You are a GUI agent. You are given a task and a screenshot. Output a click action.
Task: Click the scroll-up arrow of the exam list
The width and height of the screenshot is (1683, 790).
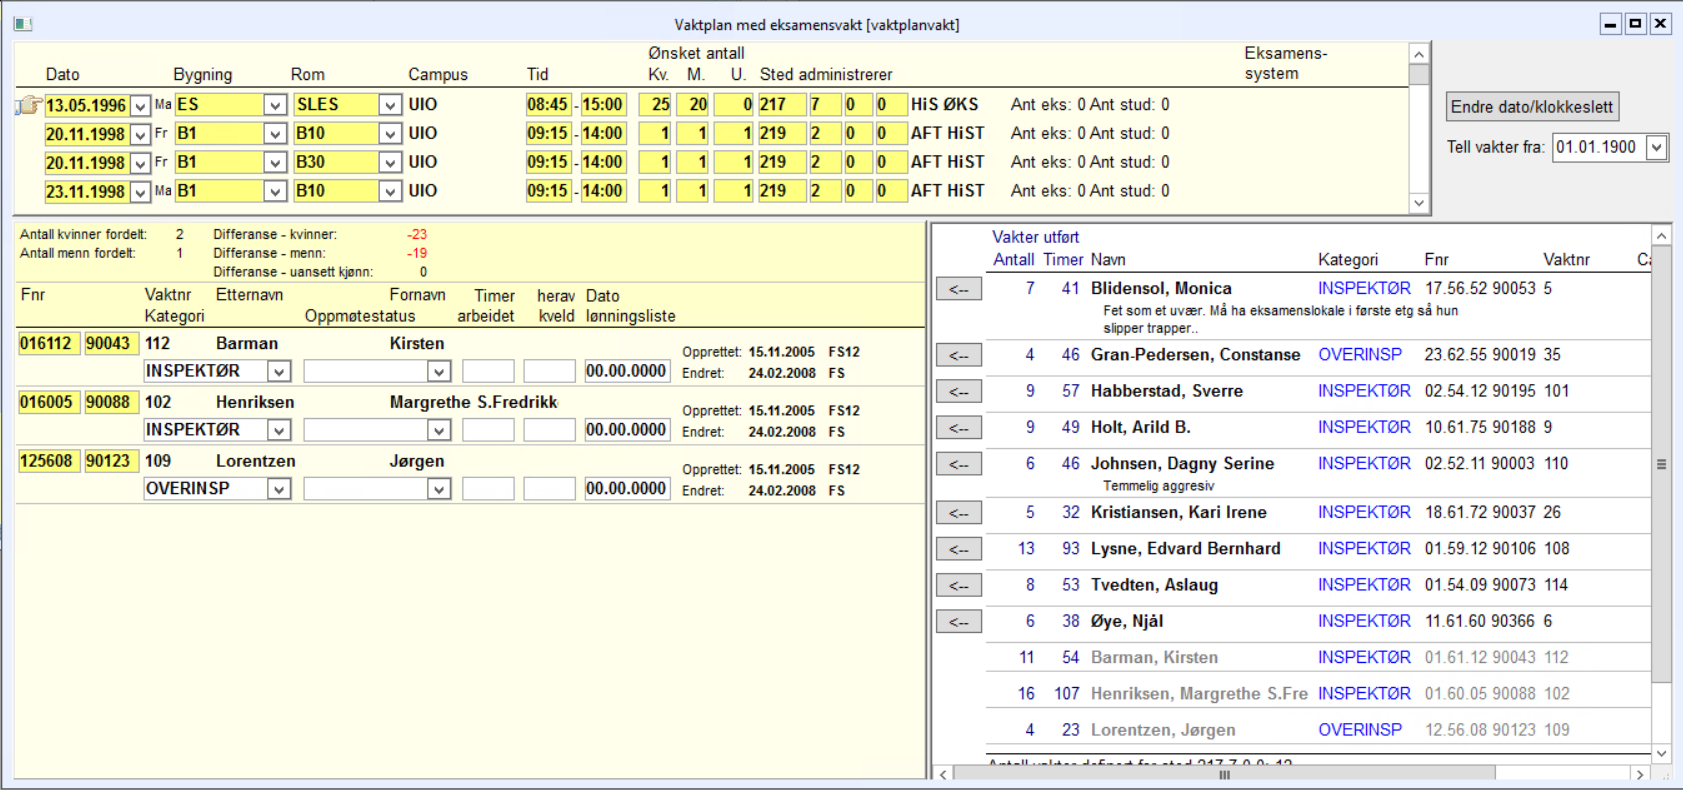pyautogui.click(x=1419, y=54)
